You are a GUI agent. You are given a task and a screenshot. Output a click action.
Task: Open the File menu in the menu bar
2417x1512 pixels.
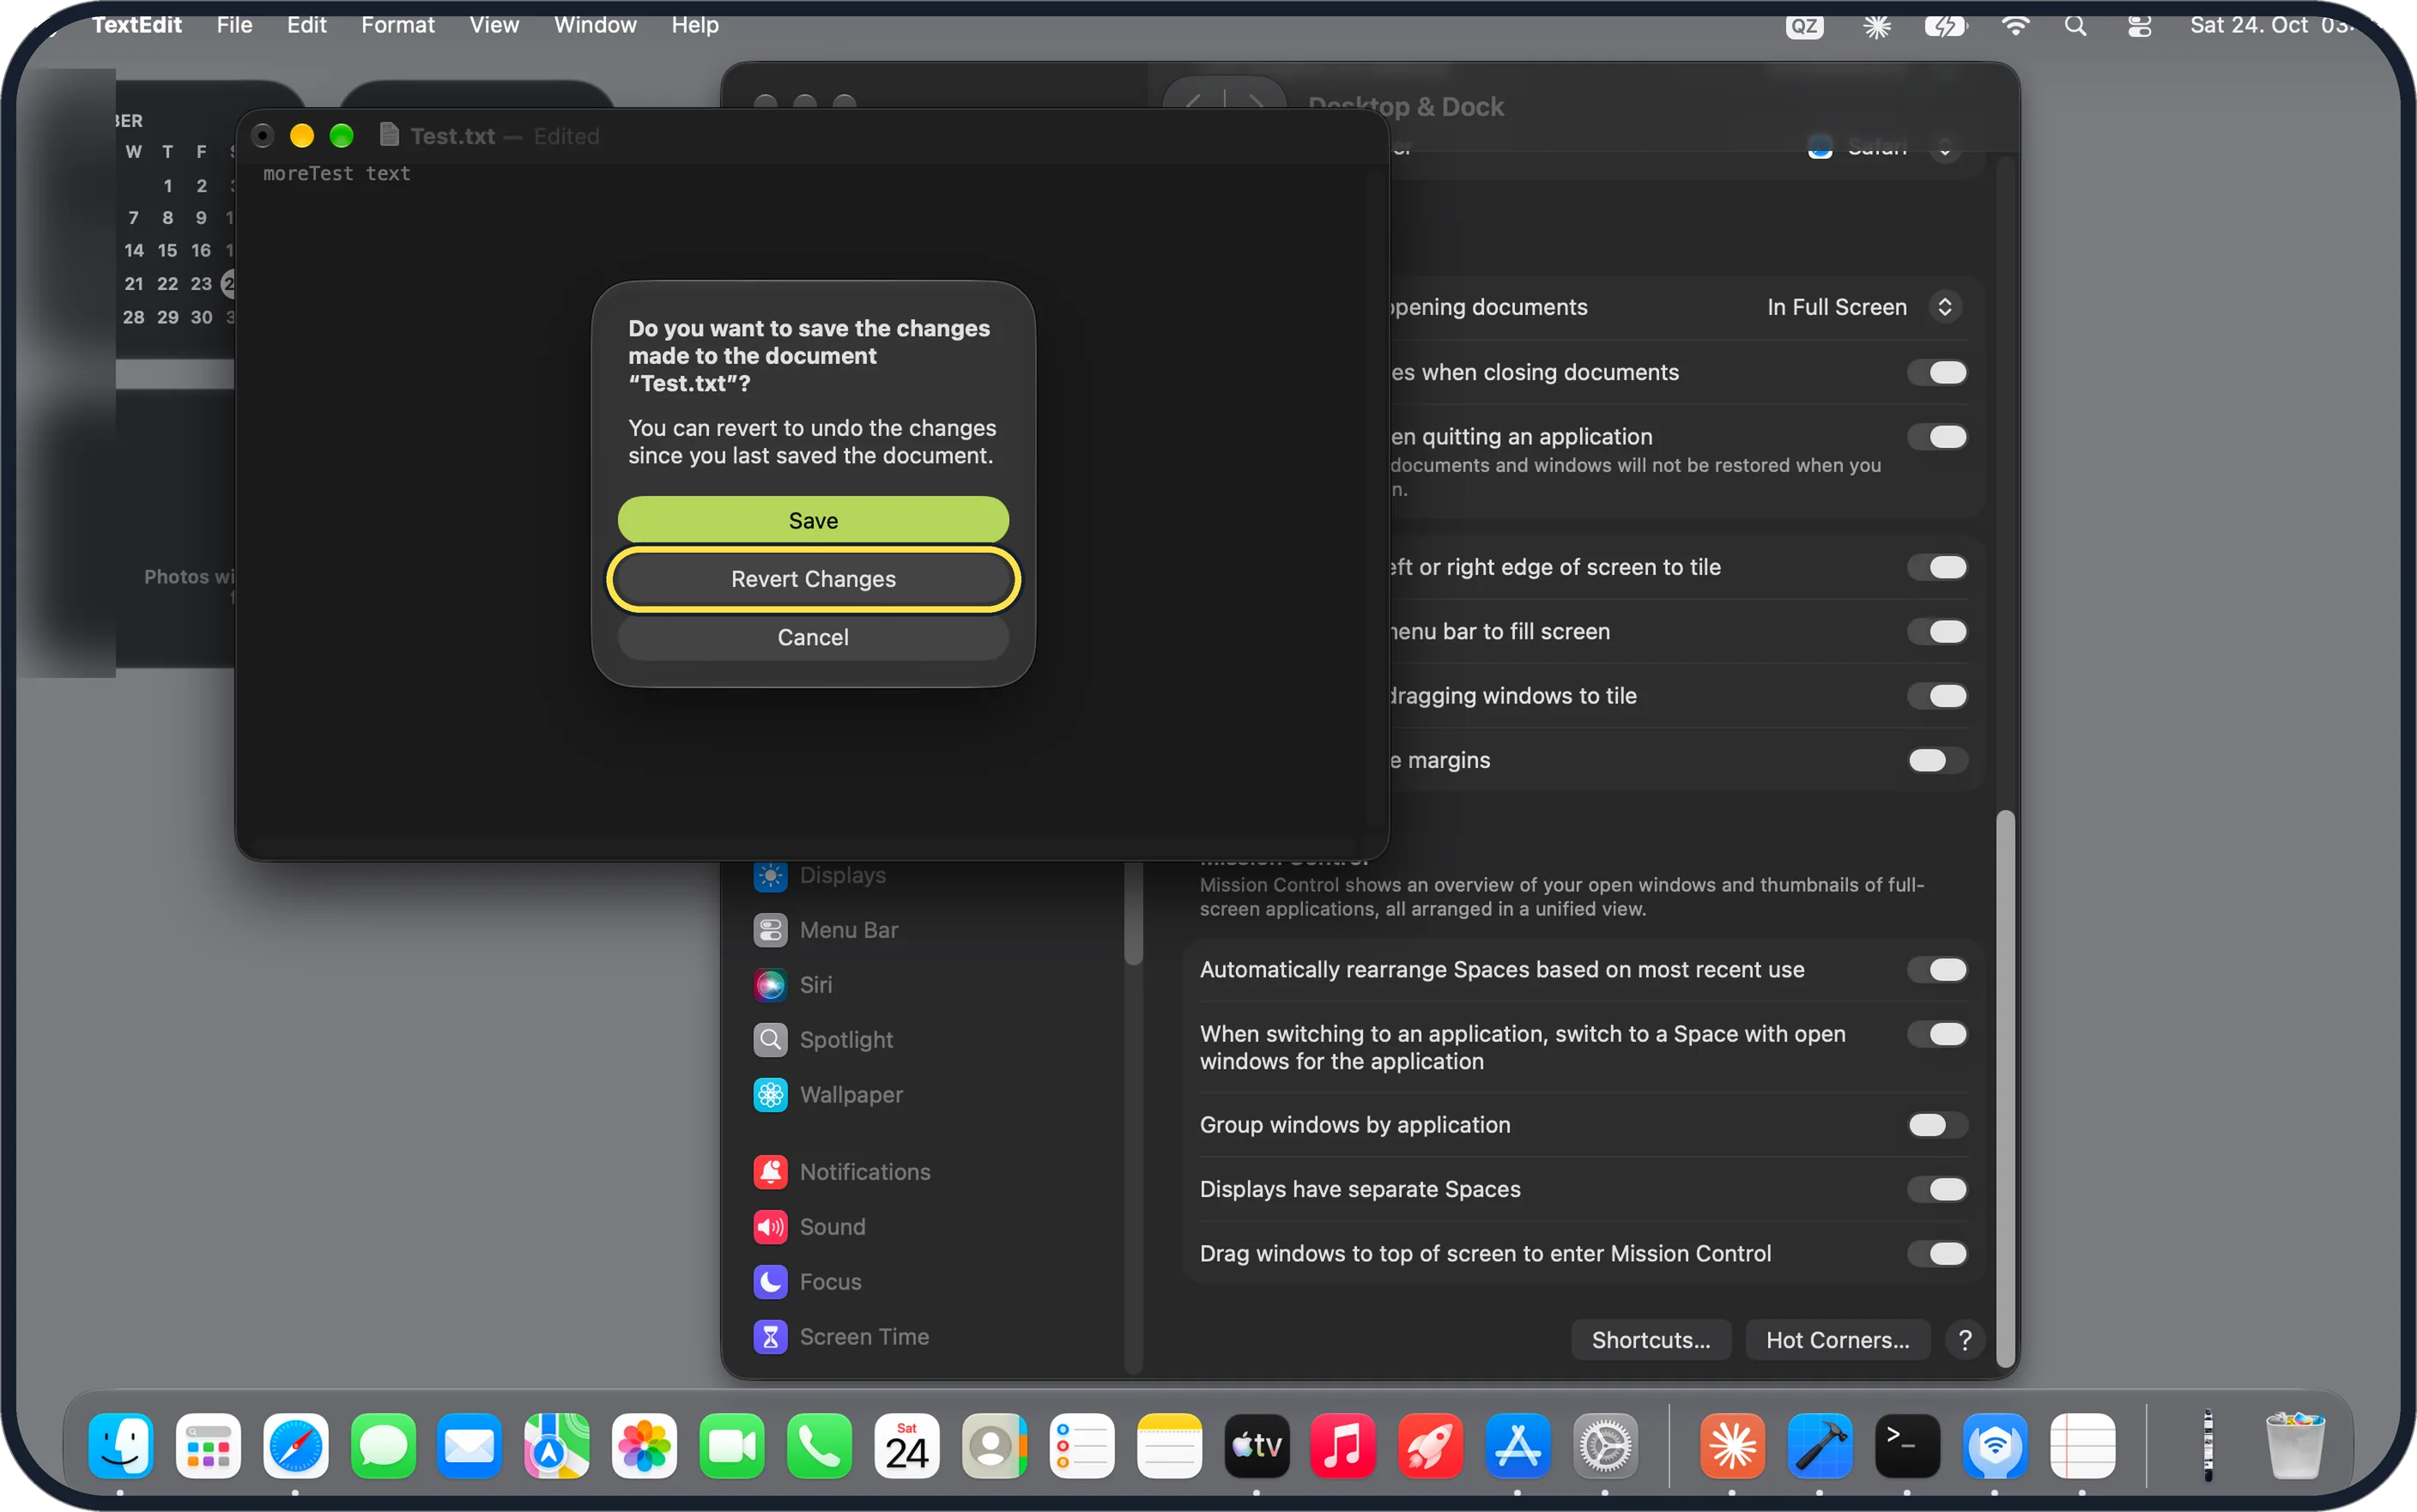(234, 25)
